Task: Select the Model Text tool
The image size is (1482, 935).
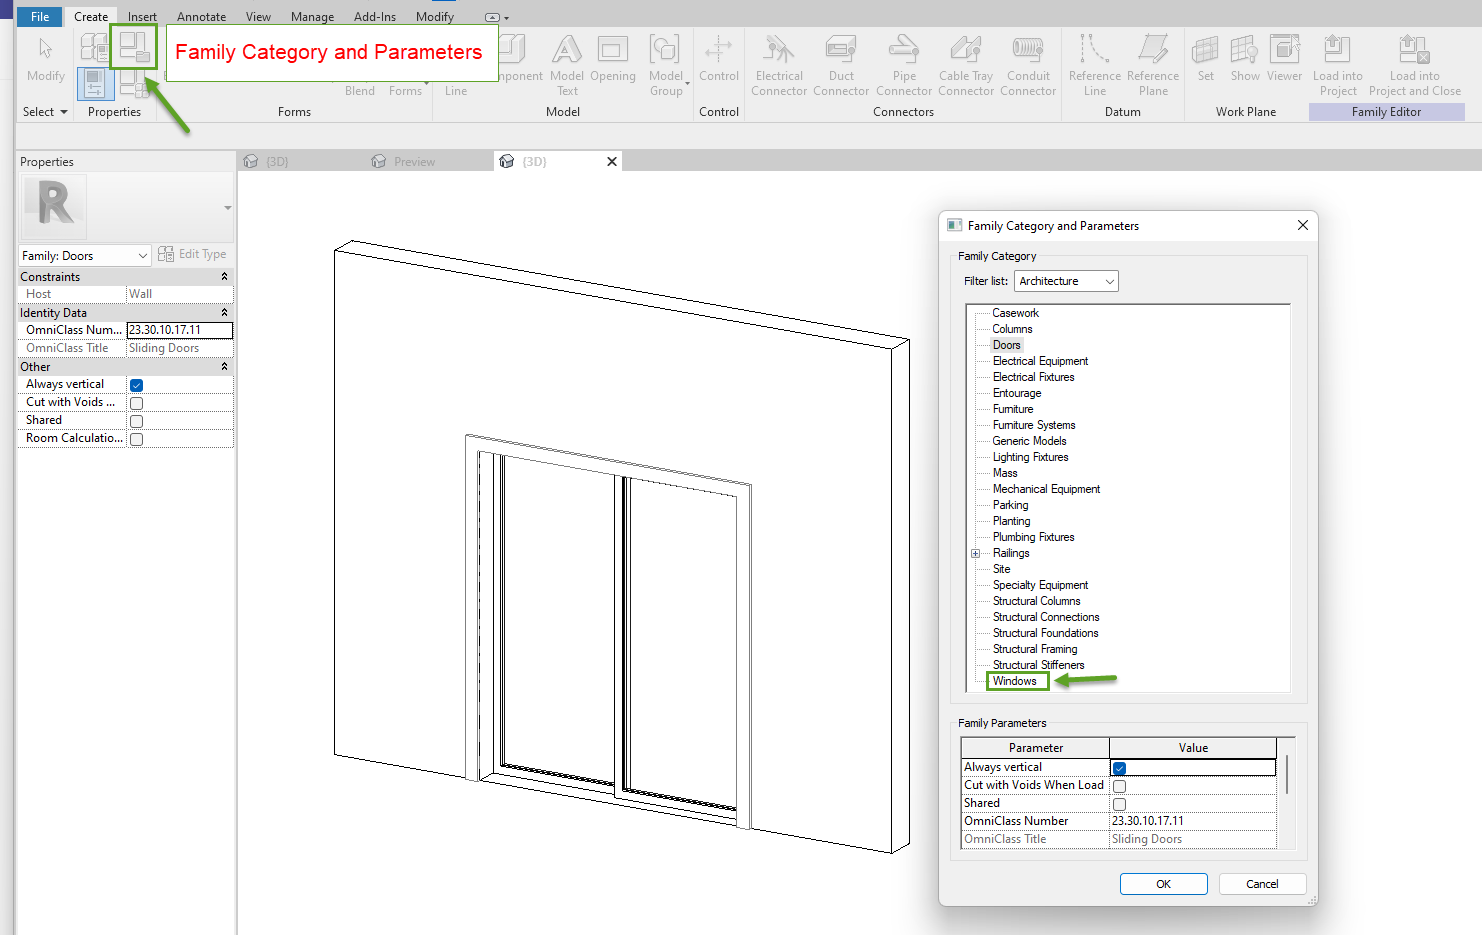Action: click(566, 65)
